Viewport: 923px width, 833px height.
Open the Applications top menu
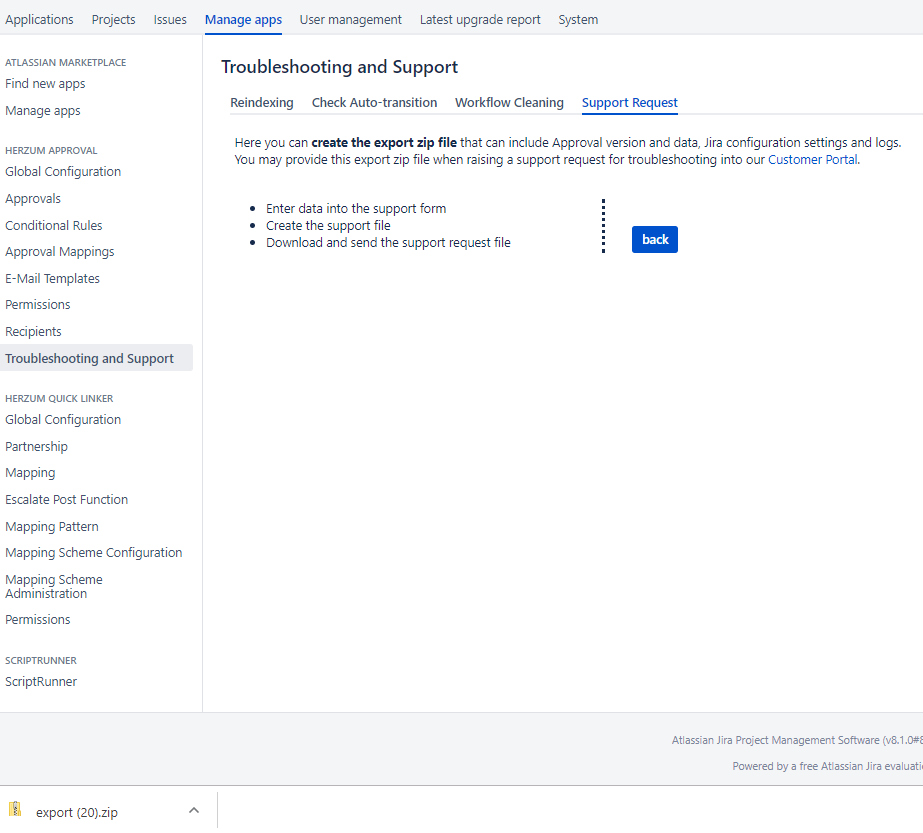click(x=39, y=19)
